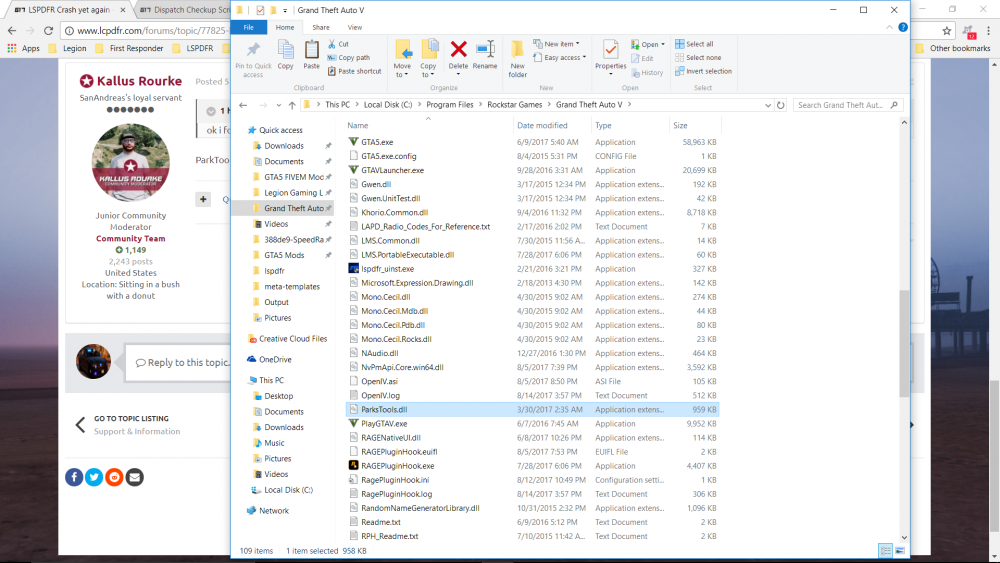
Task: Create a New folder from ribbon
Action: 518,58
